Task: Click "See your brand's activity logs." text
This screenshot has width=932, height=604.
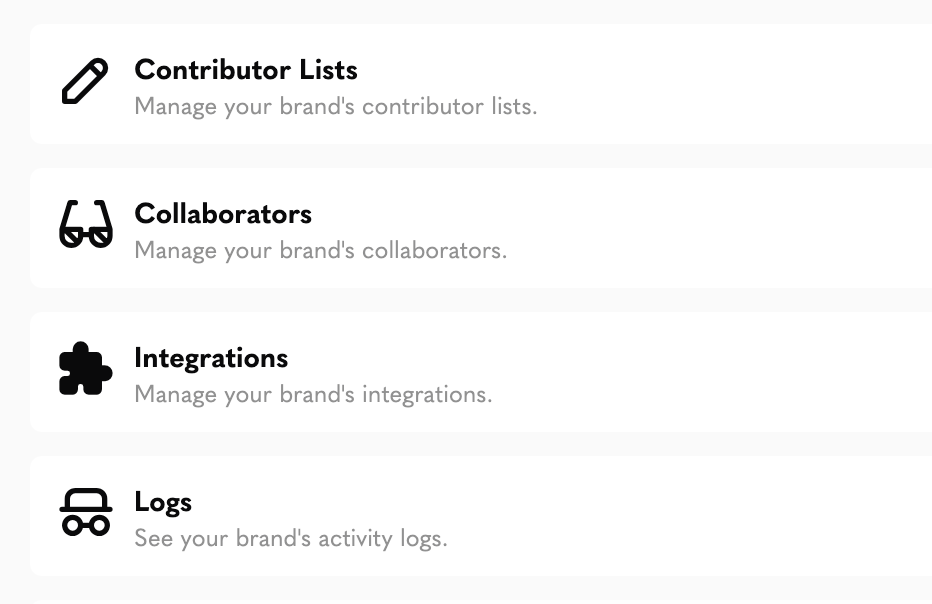Action: coord(291,539)
